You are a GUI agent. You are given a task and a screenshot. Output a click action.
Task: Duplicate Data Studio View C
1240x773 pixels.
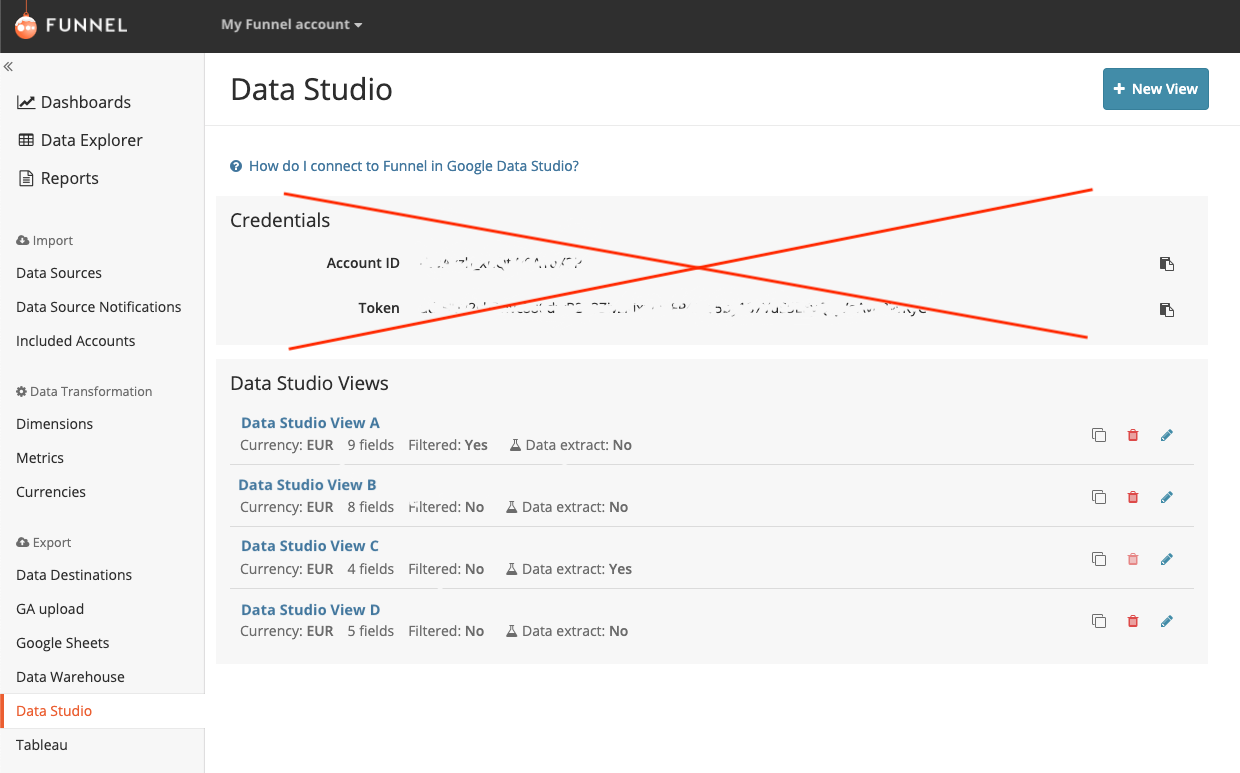coord(1099,559)
